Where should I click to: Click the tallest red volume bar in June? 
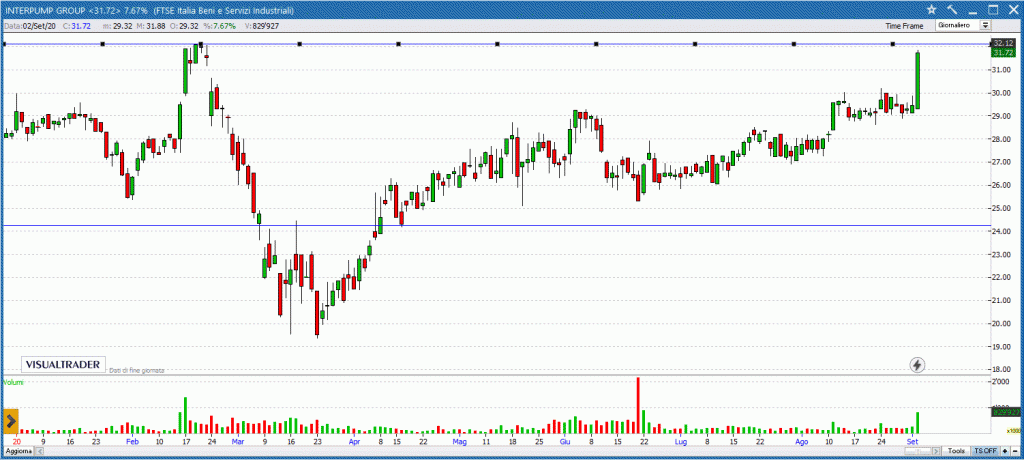click(638, 405)
